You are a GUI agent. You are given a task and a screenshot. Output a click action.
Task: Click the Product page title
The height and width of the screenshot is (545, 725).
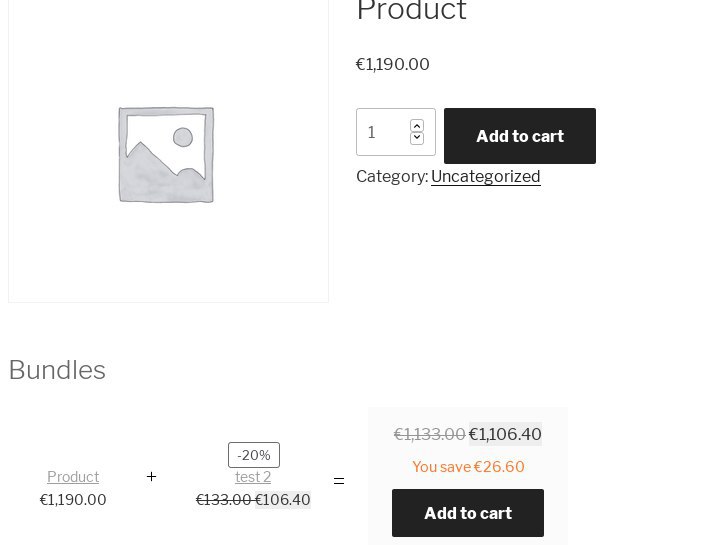tap(412, 9)
